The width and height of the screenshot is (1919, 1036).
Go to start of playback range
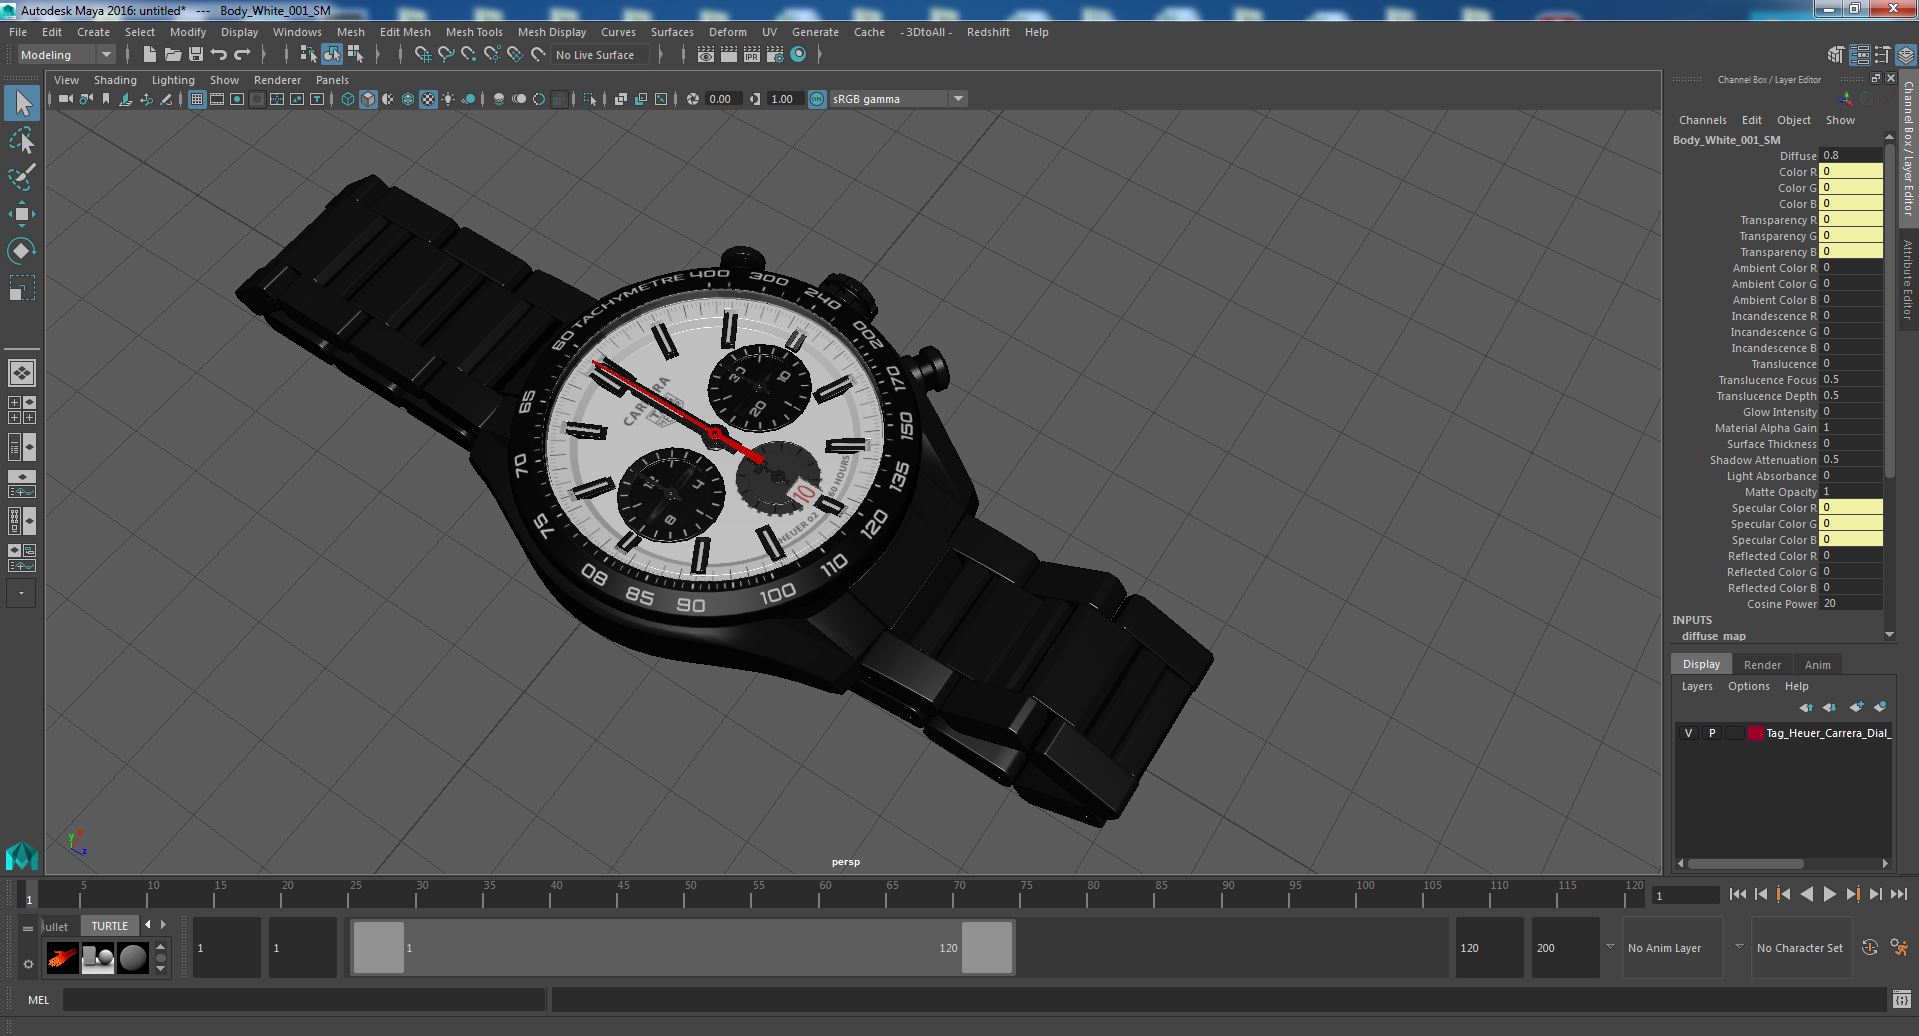[x=1738, y=895]
